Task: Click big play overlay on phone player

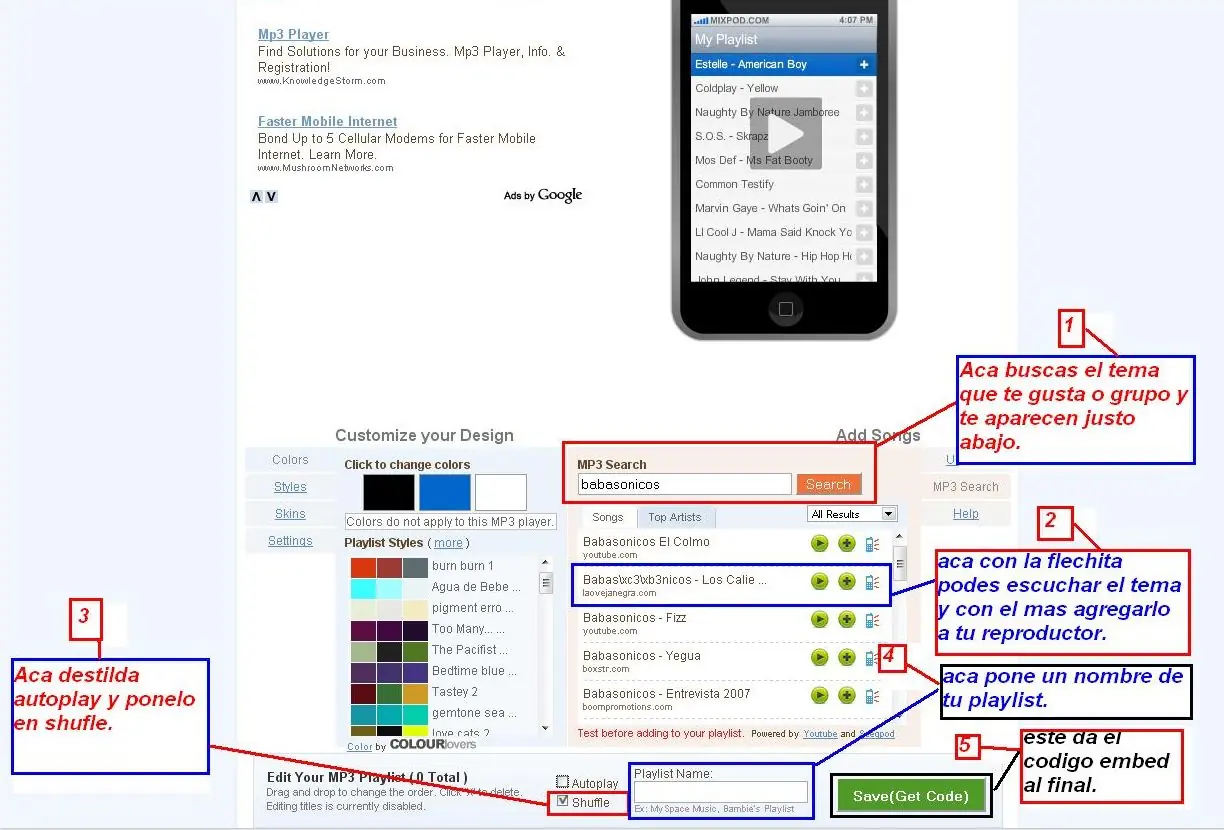Action: coord(786,133)
